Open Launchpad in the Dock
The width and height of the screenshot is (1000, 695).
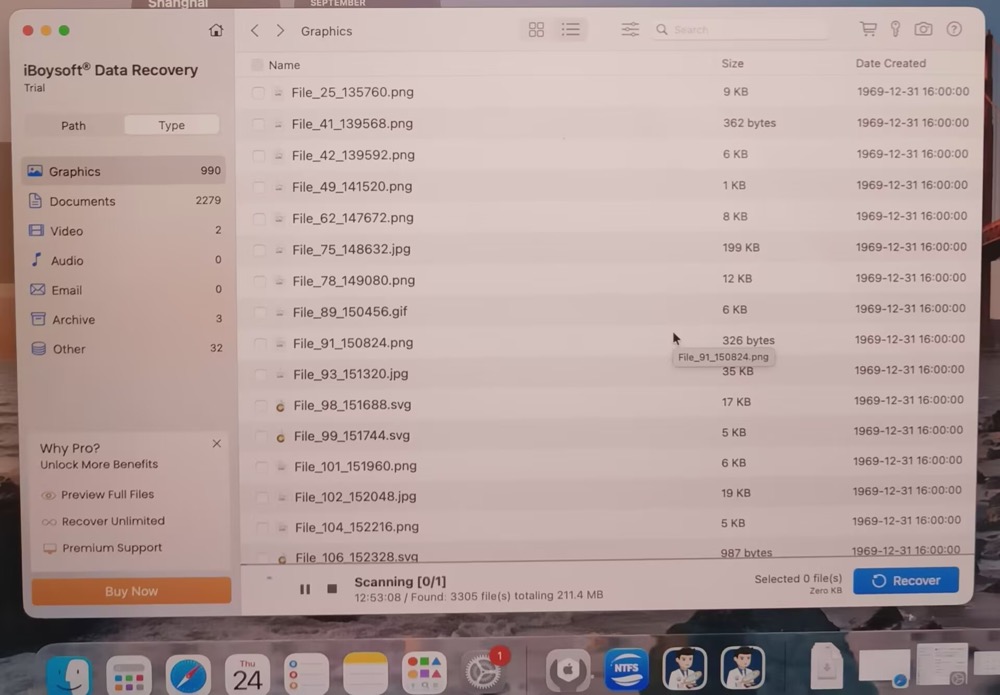(x=128, y=675)
